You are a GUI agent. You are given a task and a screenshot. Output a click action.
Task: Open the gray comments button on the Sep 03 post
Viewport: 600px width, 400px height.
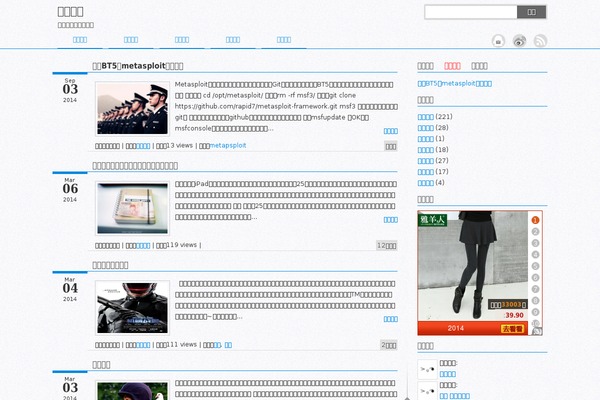[x=391, y=146]
